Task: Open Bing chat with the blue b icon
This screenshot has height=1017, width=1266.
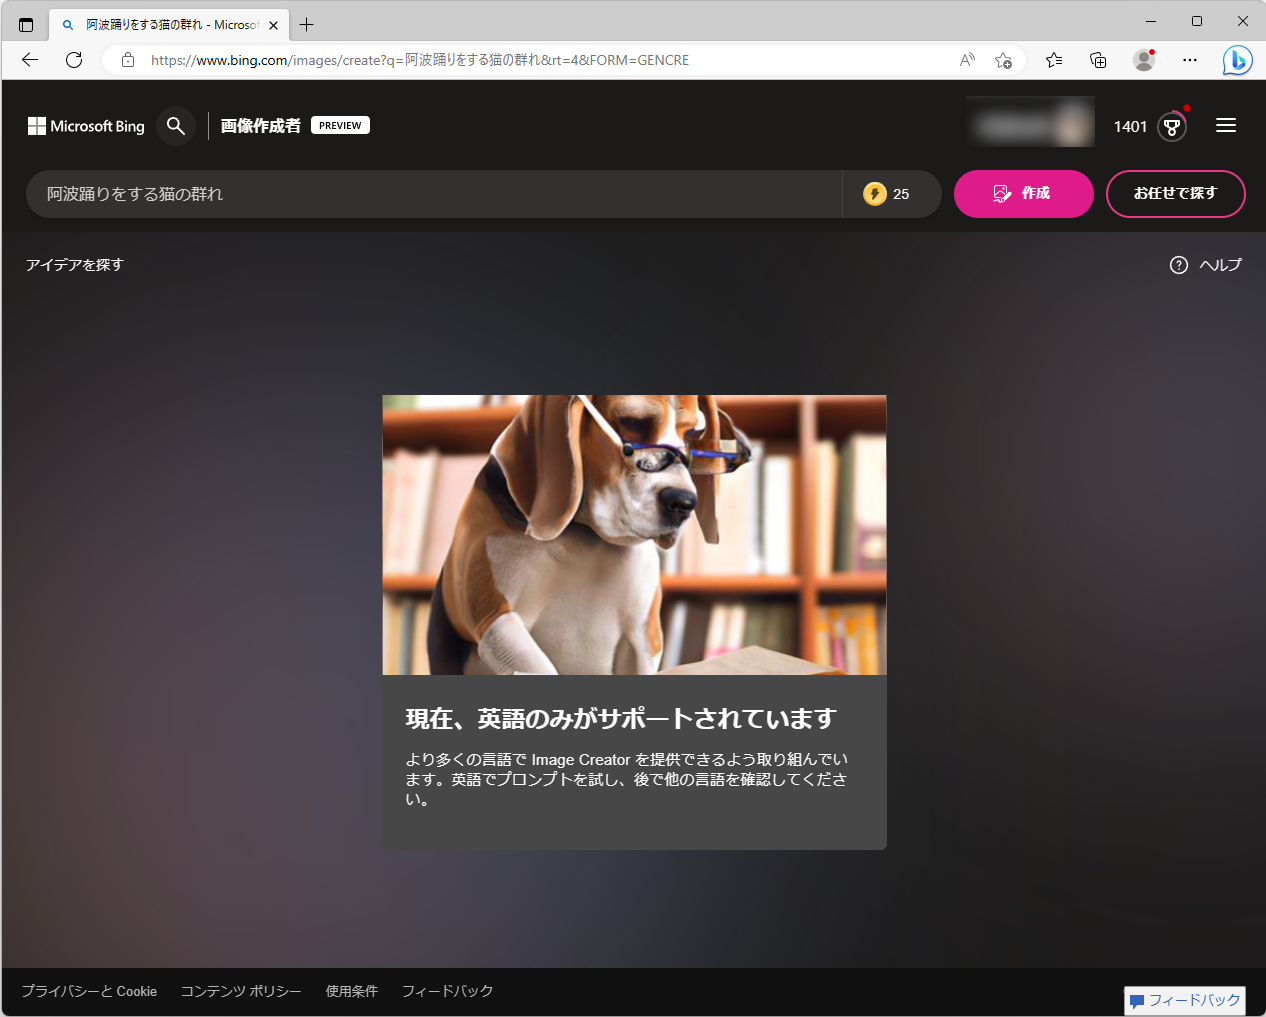Action: coord(1237,60)
